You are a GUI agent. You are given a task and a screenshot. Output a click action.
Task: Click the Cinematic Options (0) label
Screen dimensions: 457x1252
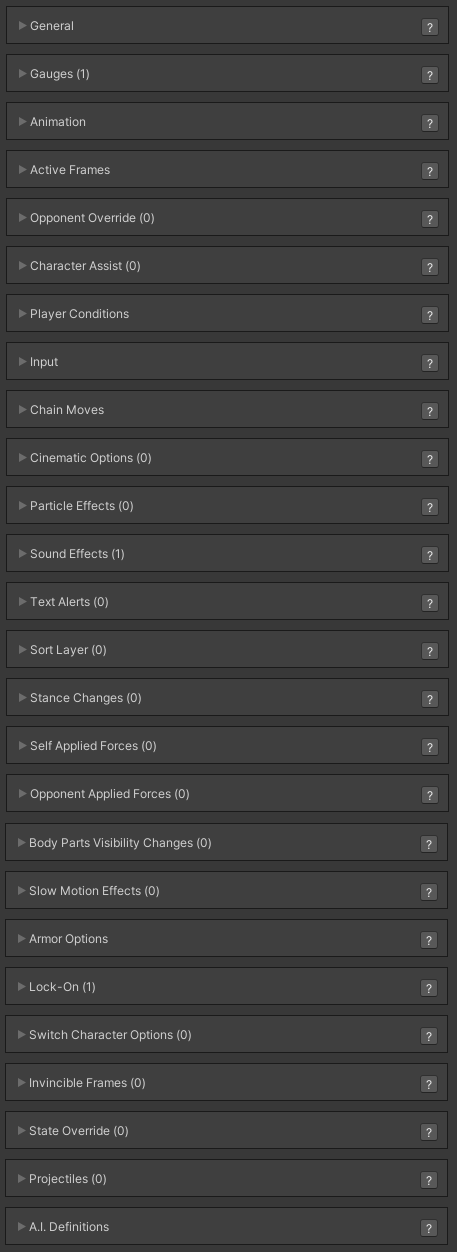pos(91,458)
